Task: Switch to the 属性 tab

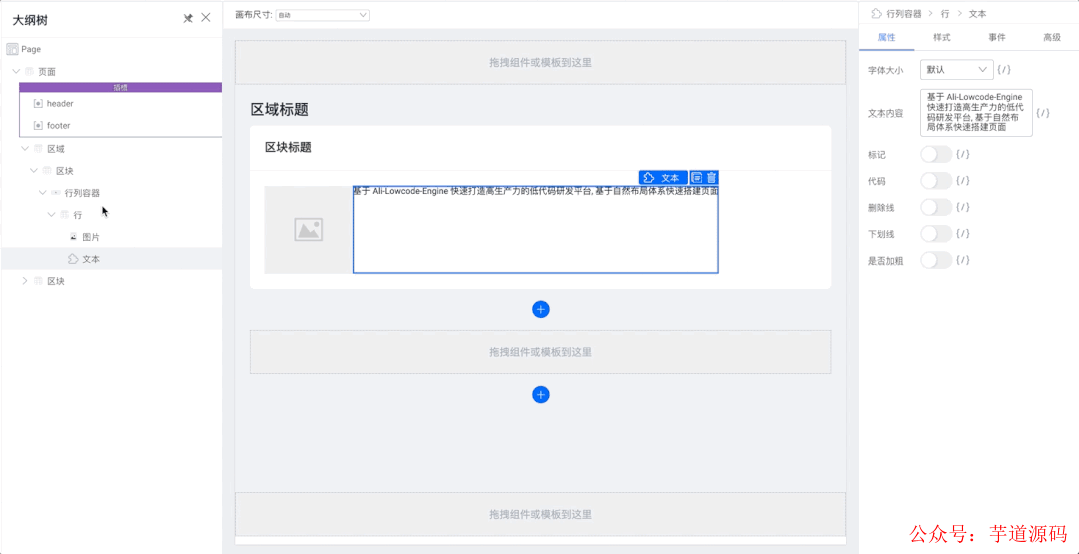Action: (886, 38)
